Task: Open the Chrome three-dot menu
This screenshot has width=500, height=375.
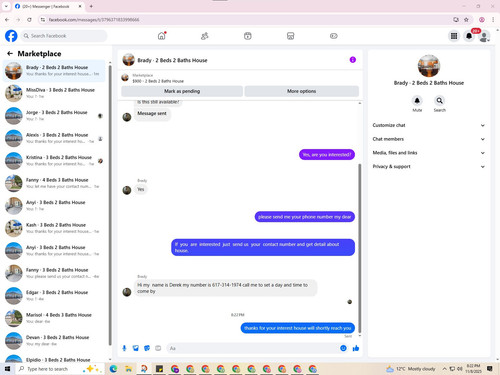Action: (493, 20)
